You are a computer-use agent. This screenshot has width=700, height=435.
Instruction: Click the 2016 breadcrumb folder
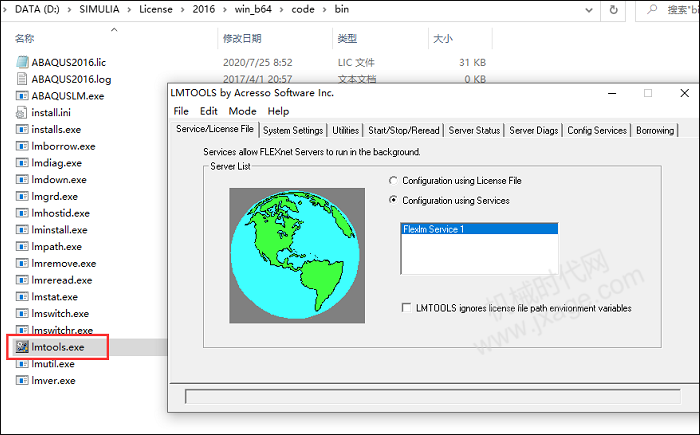[204, 9]
